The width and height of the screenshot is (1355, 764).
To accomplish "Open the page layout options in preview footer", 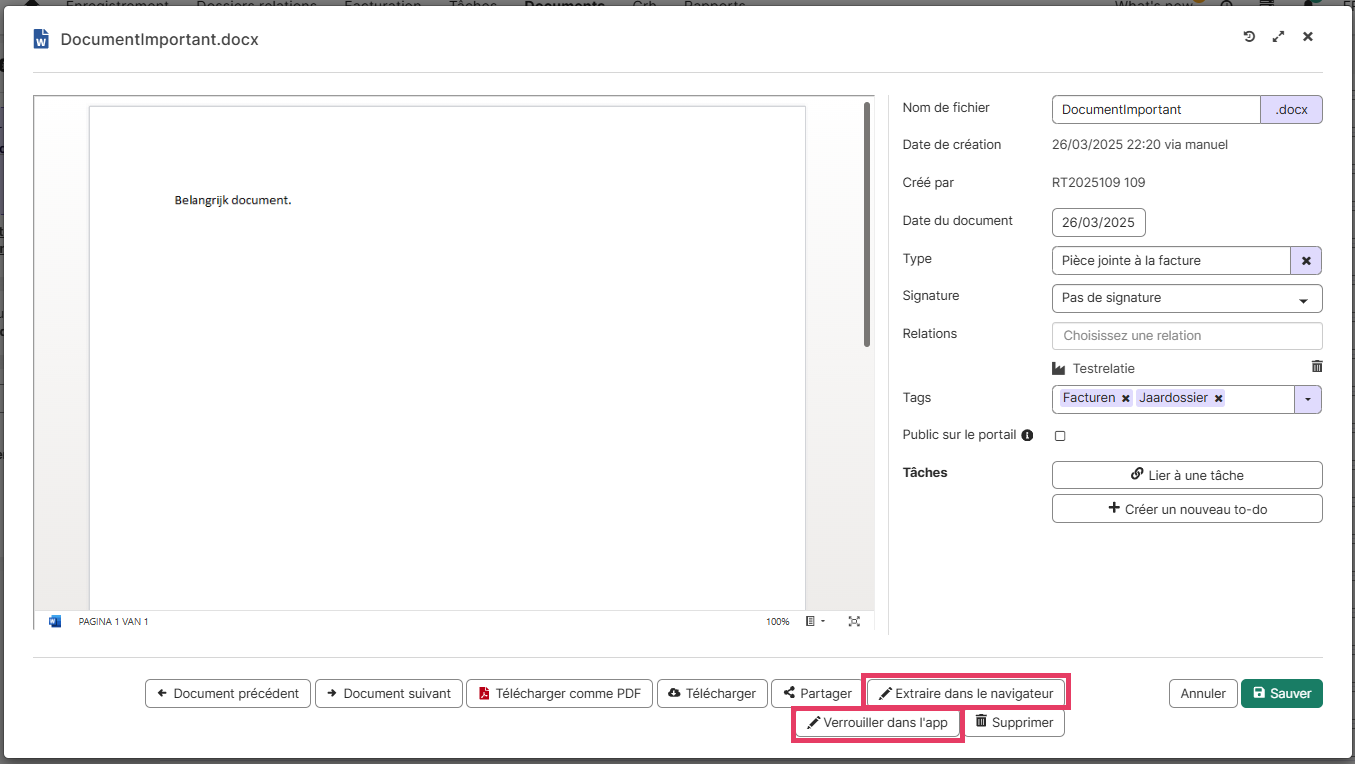I will click(x=815, y=621).
